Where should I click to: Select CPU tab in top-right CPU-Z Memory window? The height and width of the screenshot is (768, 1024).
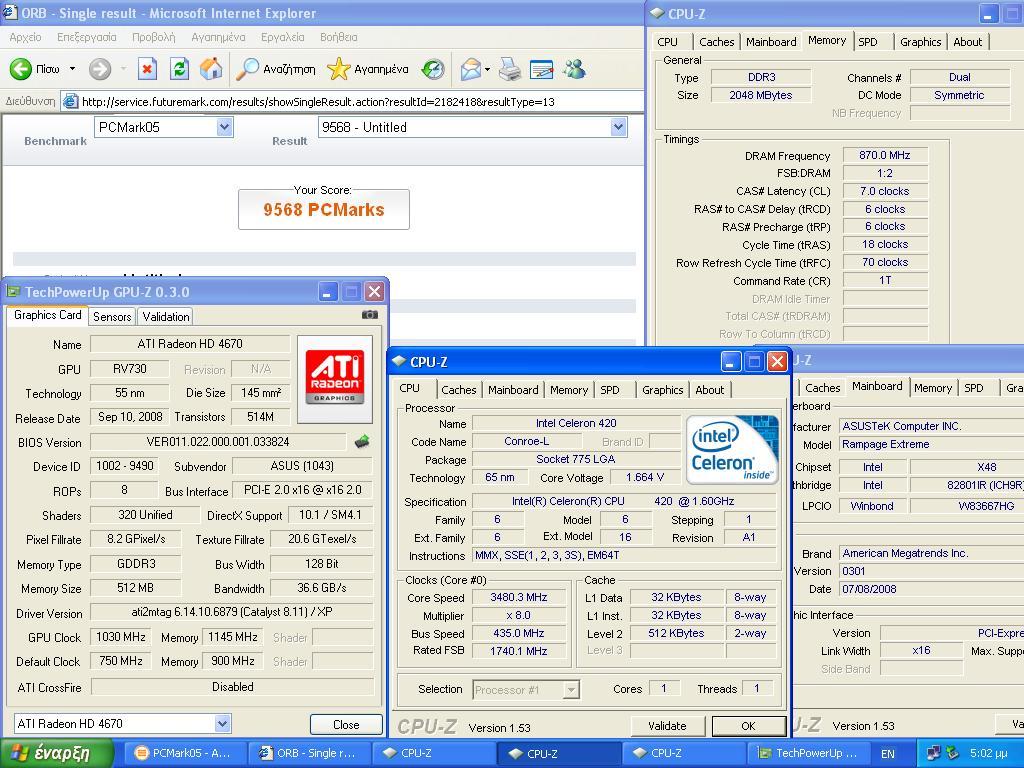[x=667, y=42]
